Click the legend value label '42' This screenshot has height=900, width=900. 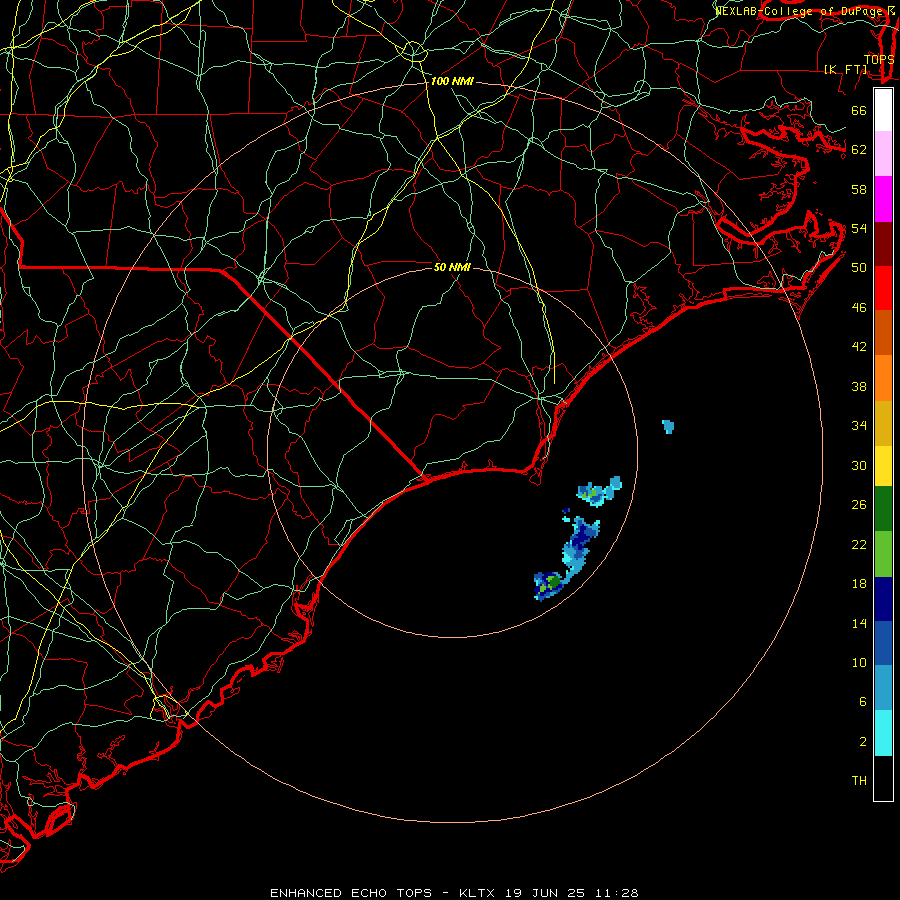pyautogui.click(x=859, y=347)
